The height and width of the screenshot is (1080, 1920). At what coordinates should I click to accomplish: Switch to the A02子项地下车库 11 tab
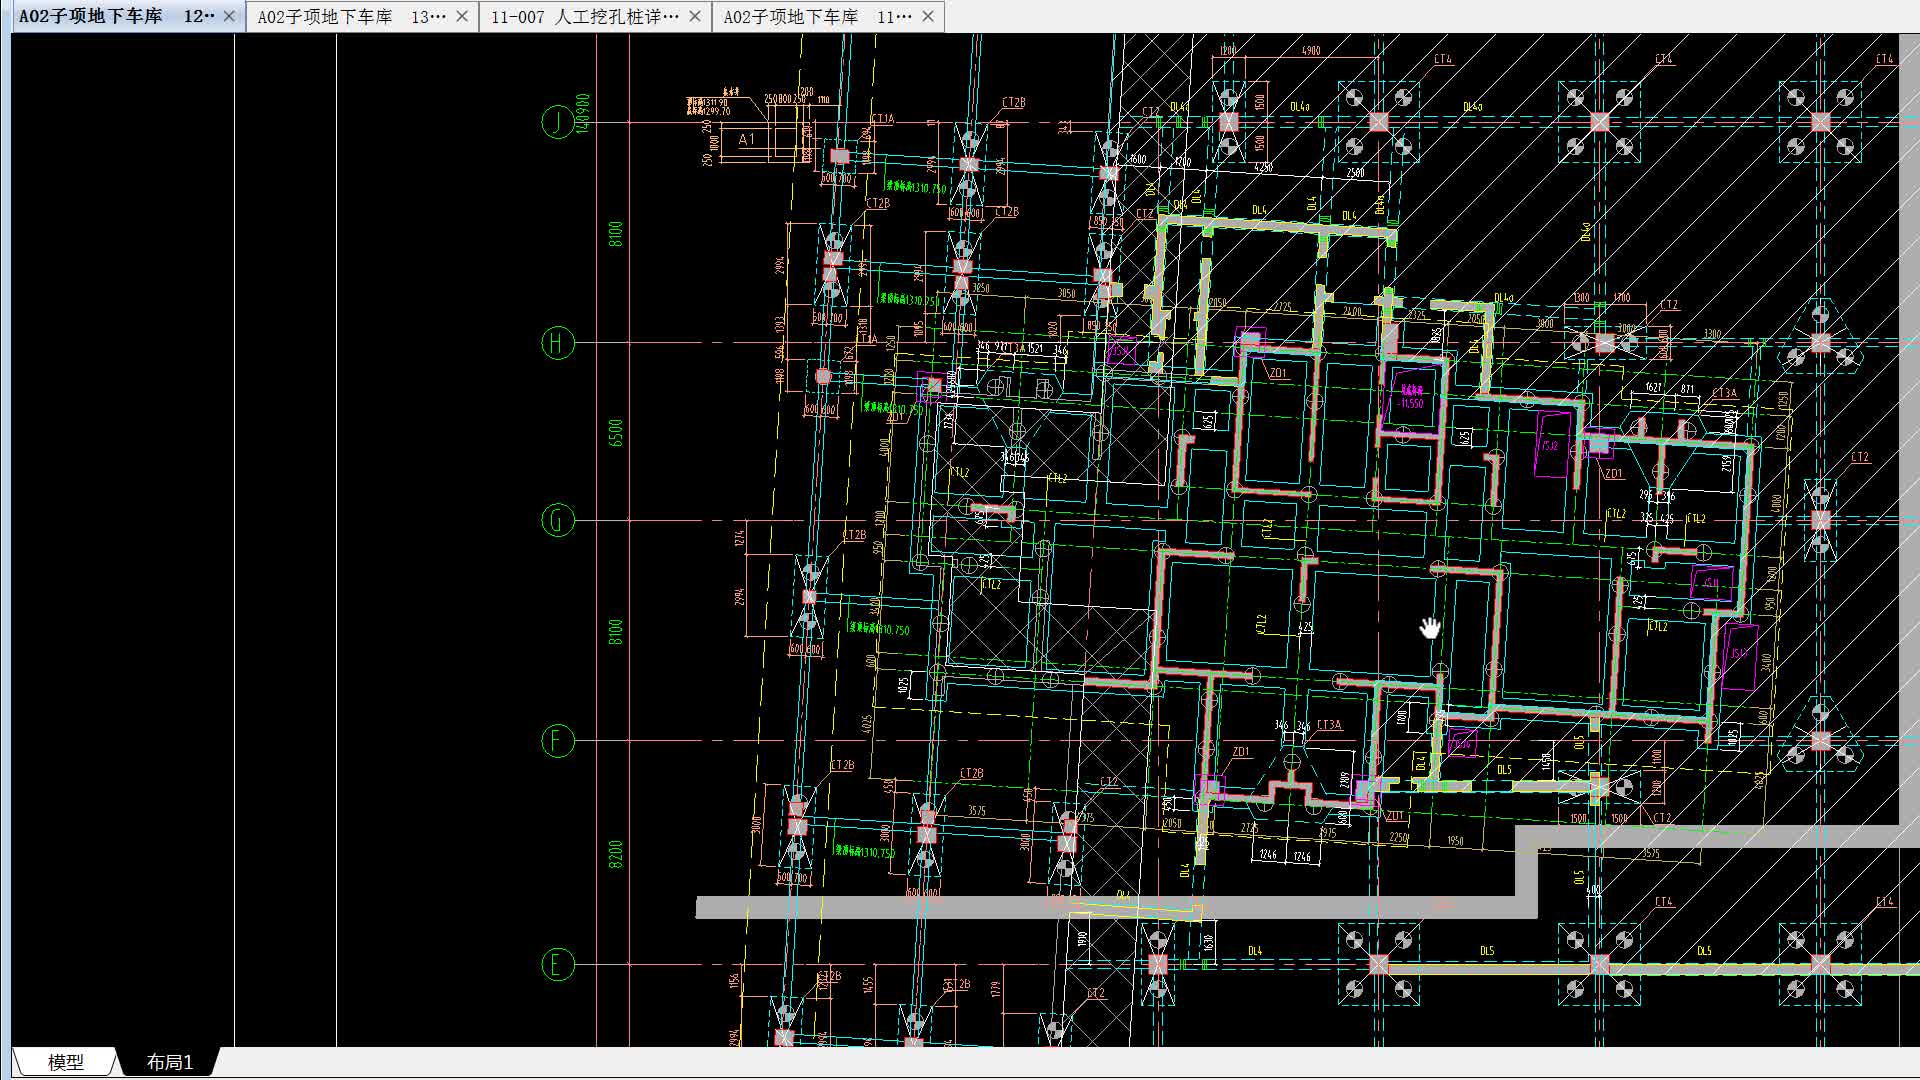(816, 17)
